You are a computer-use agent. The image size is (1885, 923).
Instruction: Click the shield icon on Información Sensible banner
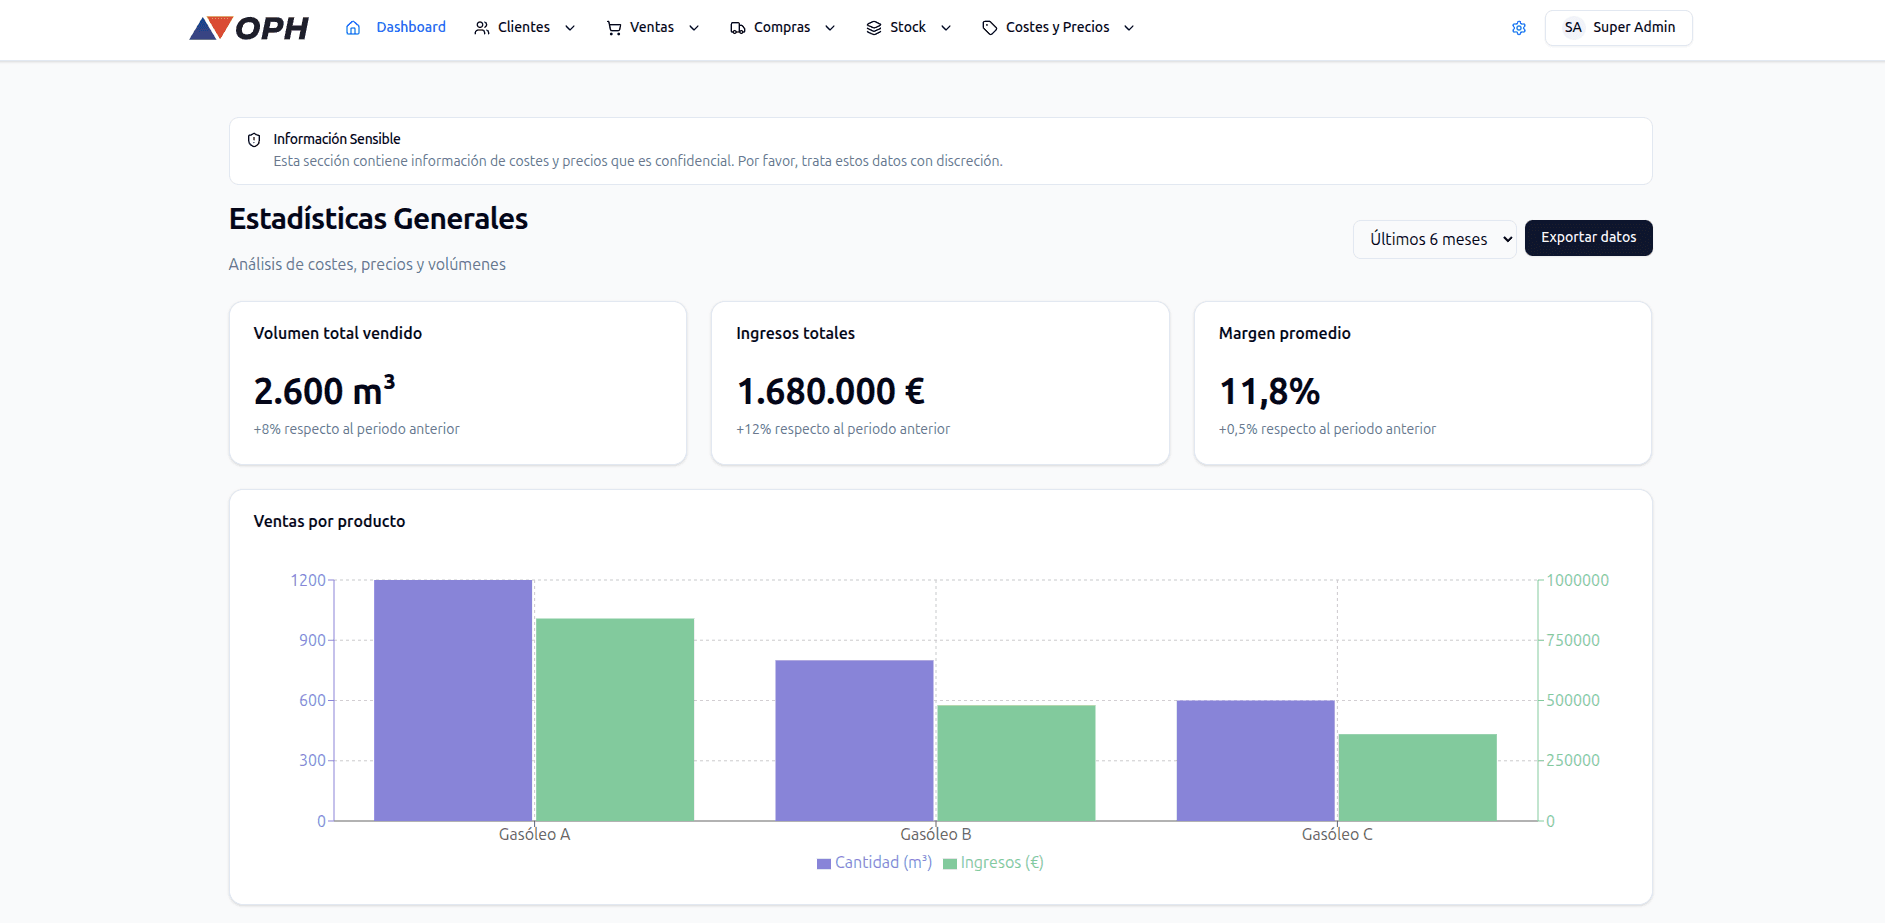click(254, 140)
